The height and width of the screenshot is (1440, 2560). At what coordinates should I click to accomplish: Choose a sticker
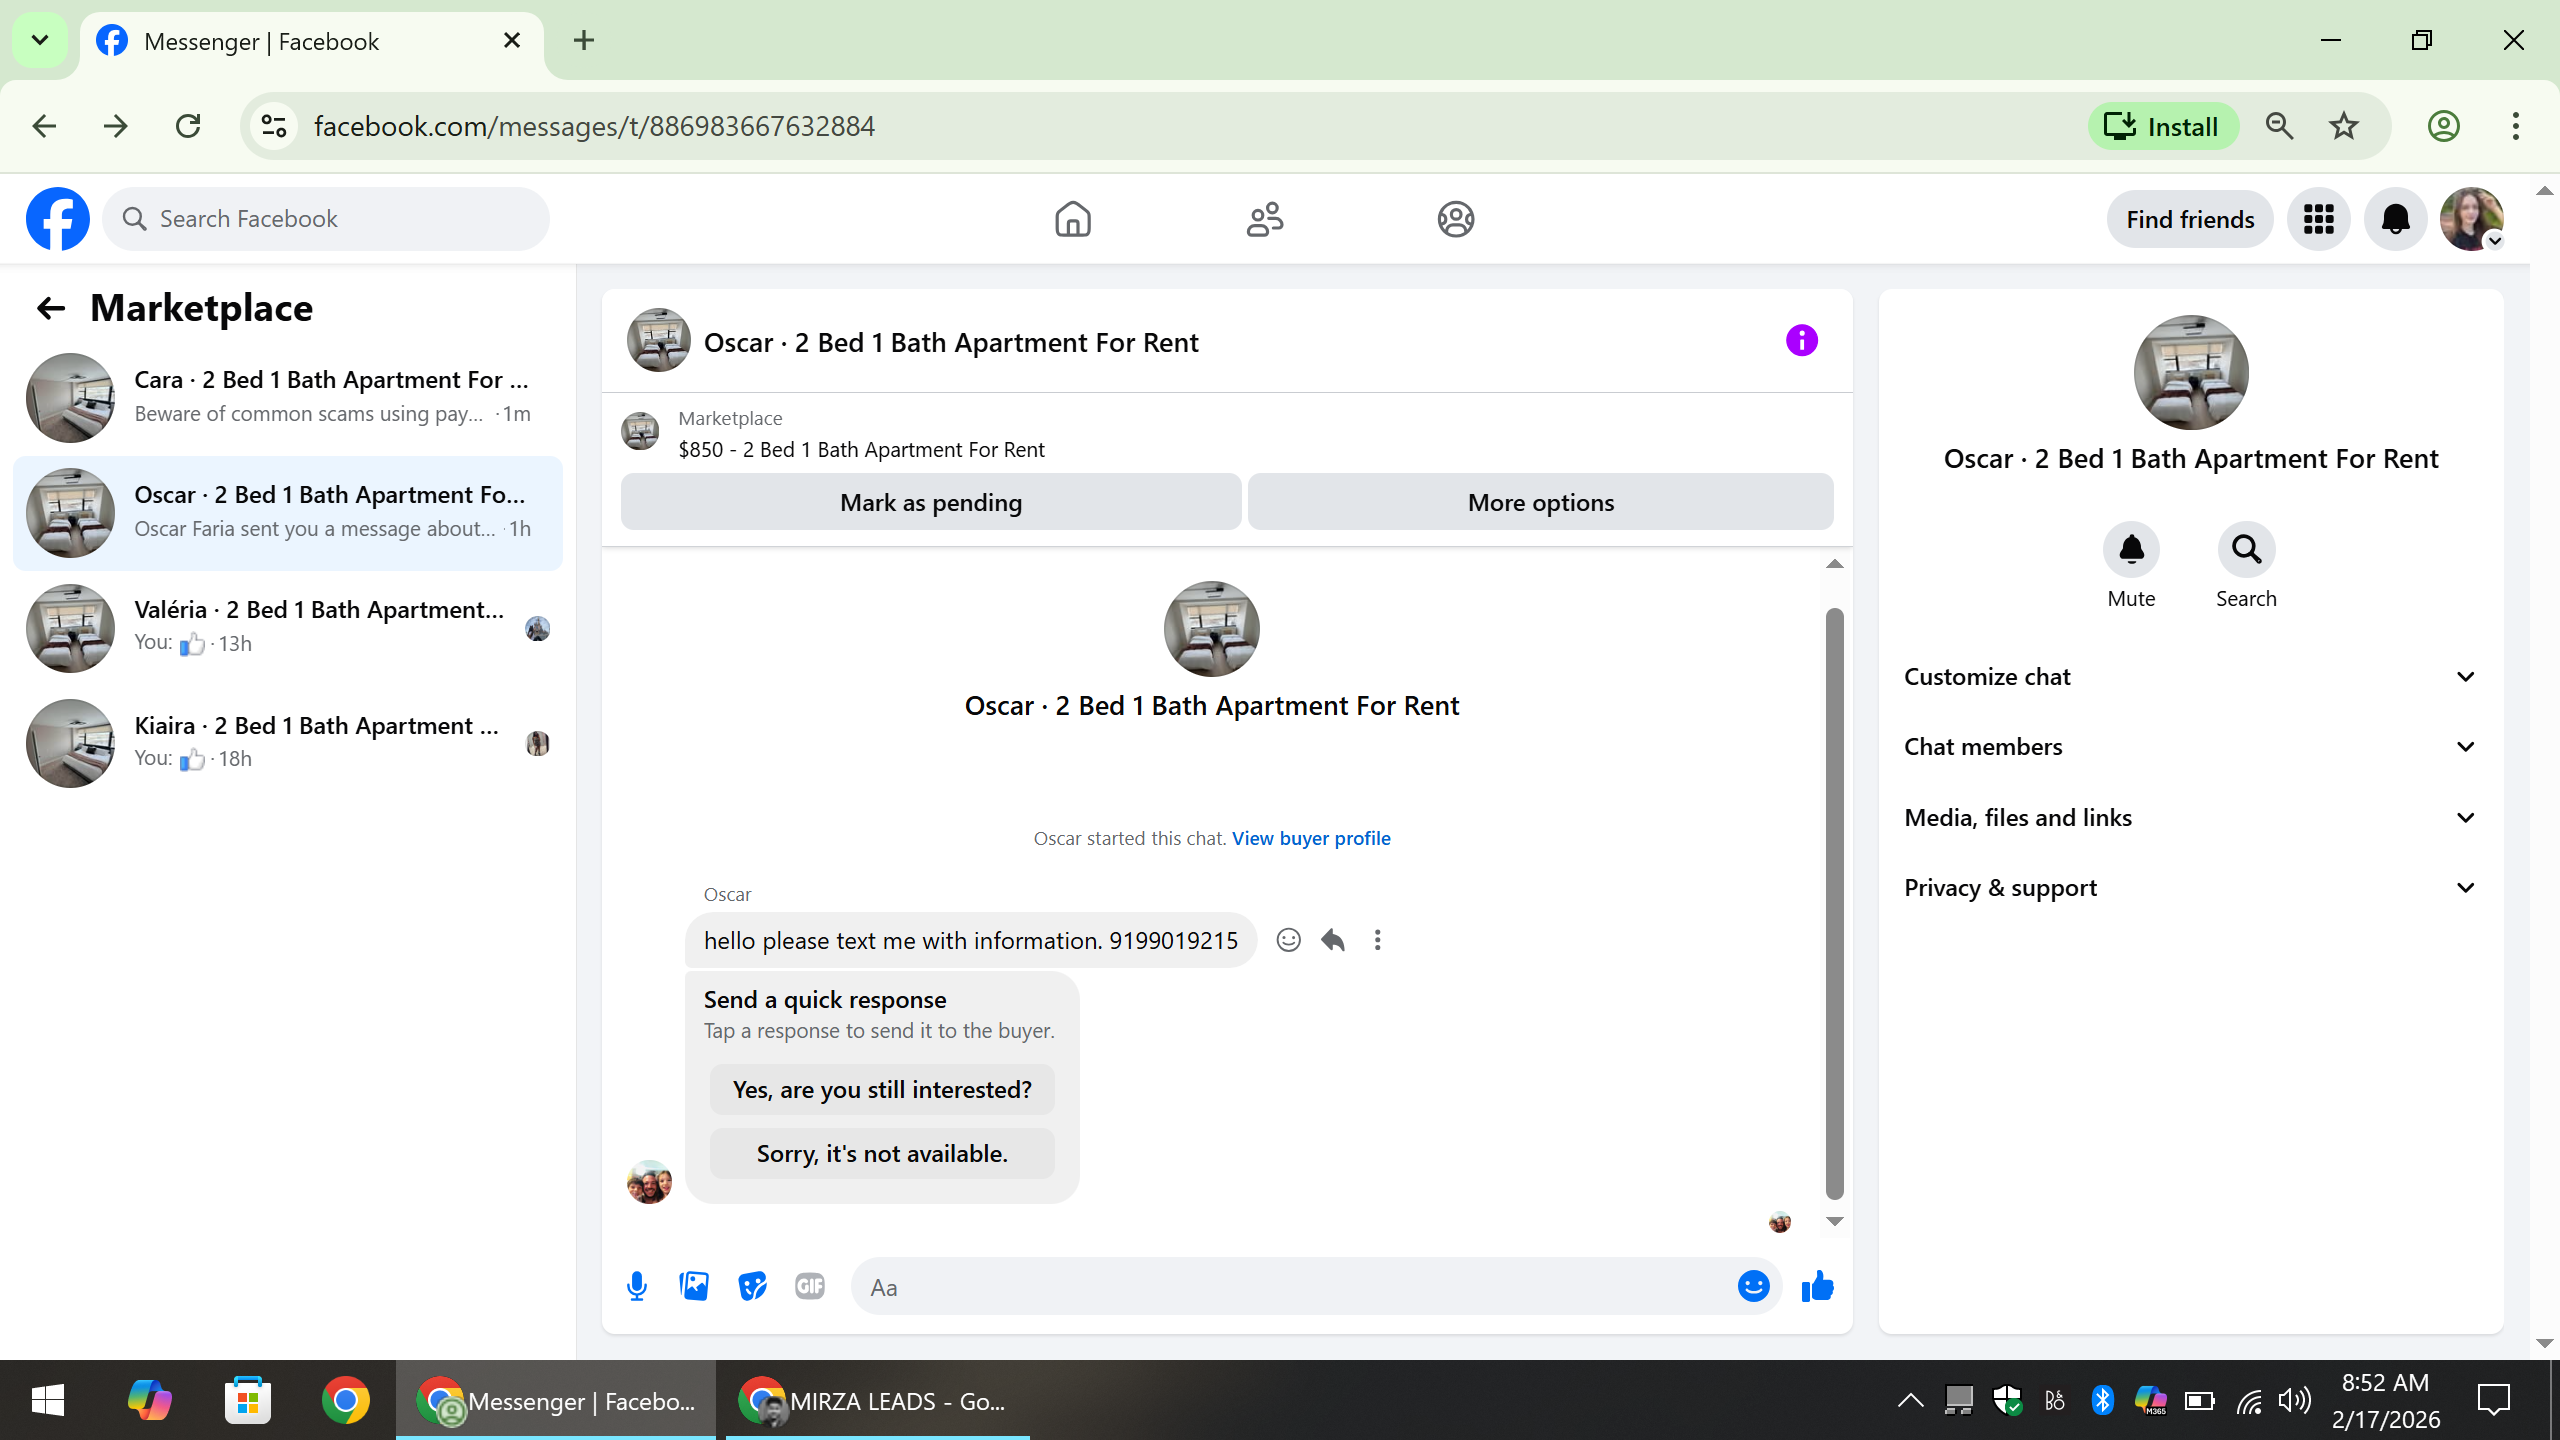(752, 1286)
